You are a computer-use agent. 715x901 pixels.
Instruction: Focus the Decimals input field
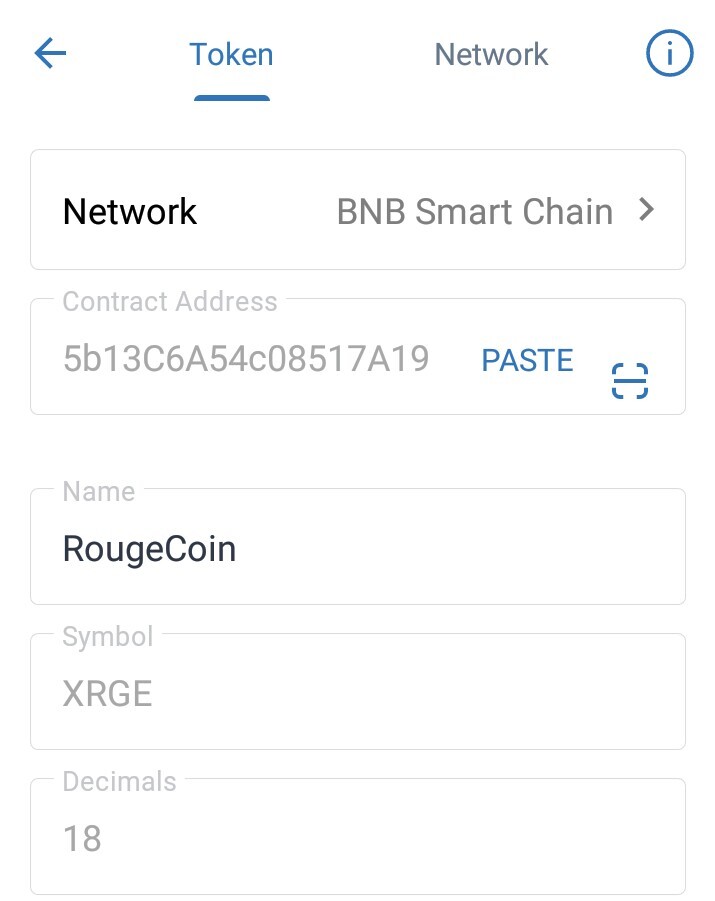tap(358, 836)
